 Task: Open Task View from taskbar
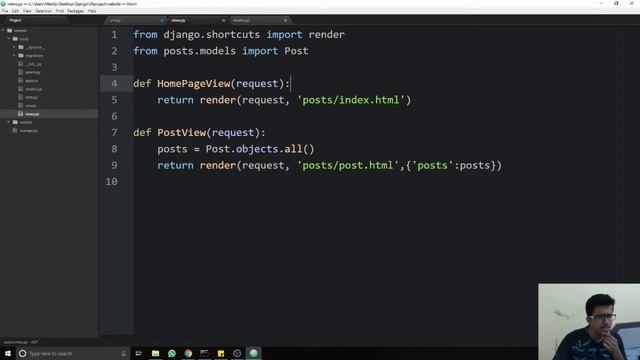[x=138, y=353]
